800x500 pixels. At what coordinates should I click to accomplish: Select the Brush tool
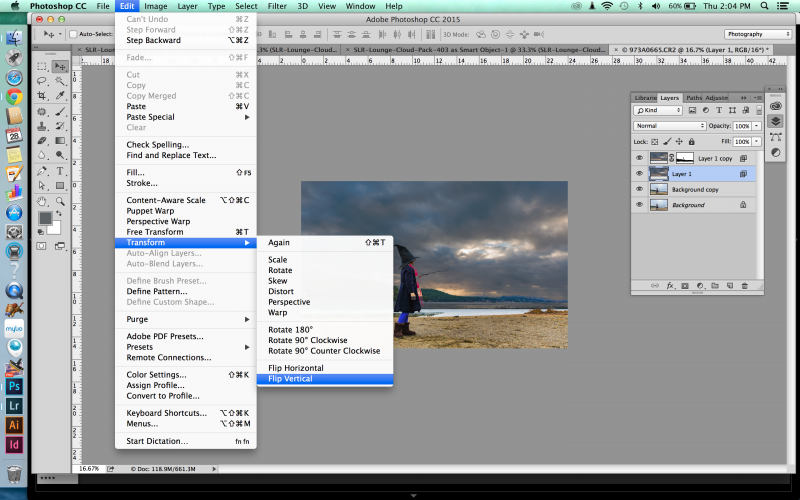[x=60, y=111]
